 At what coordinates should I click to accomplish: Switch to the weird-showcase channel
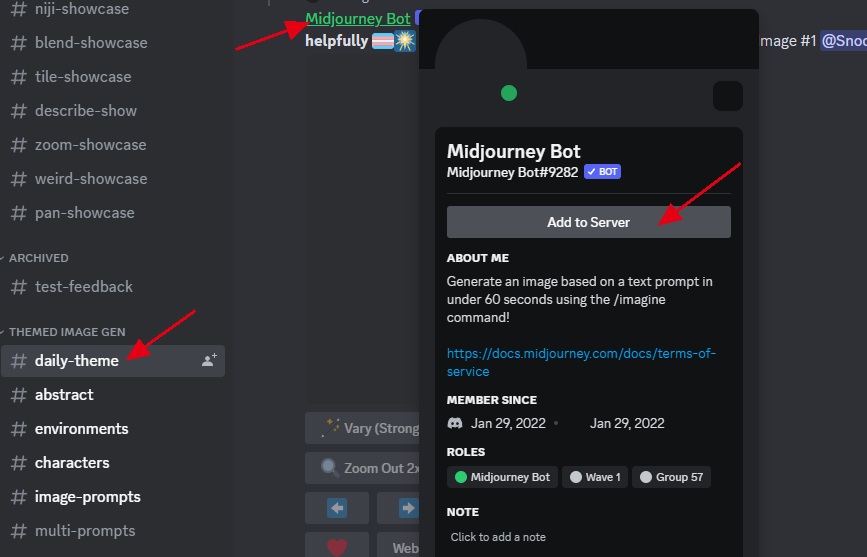pyautogui.click(x=90, y=179)
